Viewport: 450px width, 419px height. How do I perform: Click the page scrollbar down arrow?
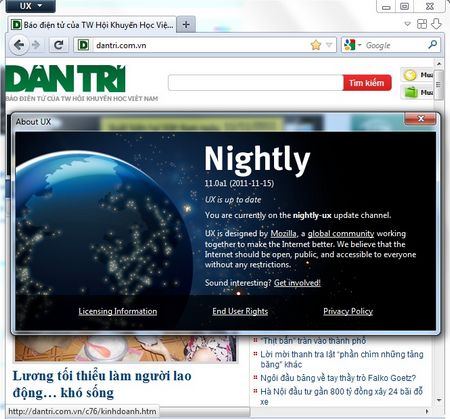[x=439, y=400]
